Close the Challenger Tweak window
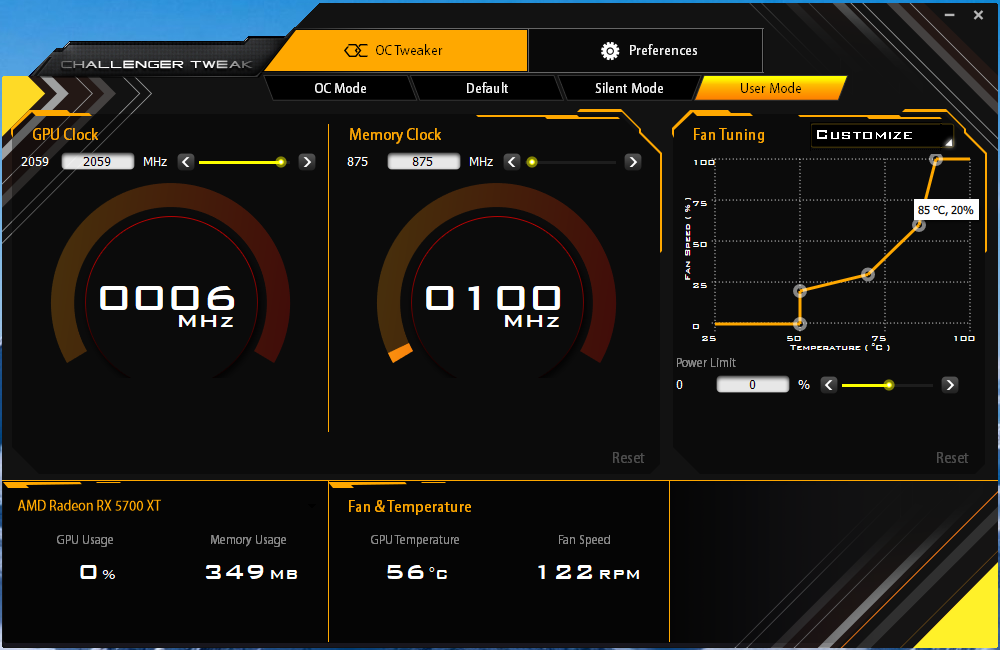 click(x=978, y=15)
